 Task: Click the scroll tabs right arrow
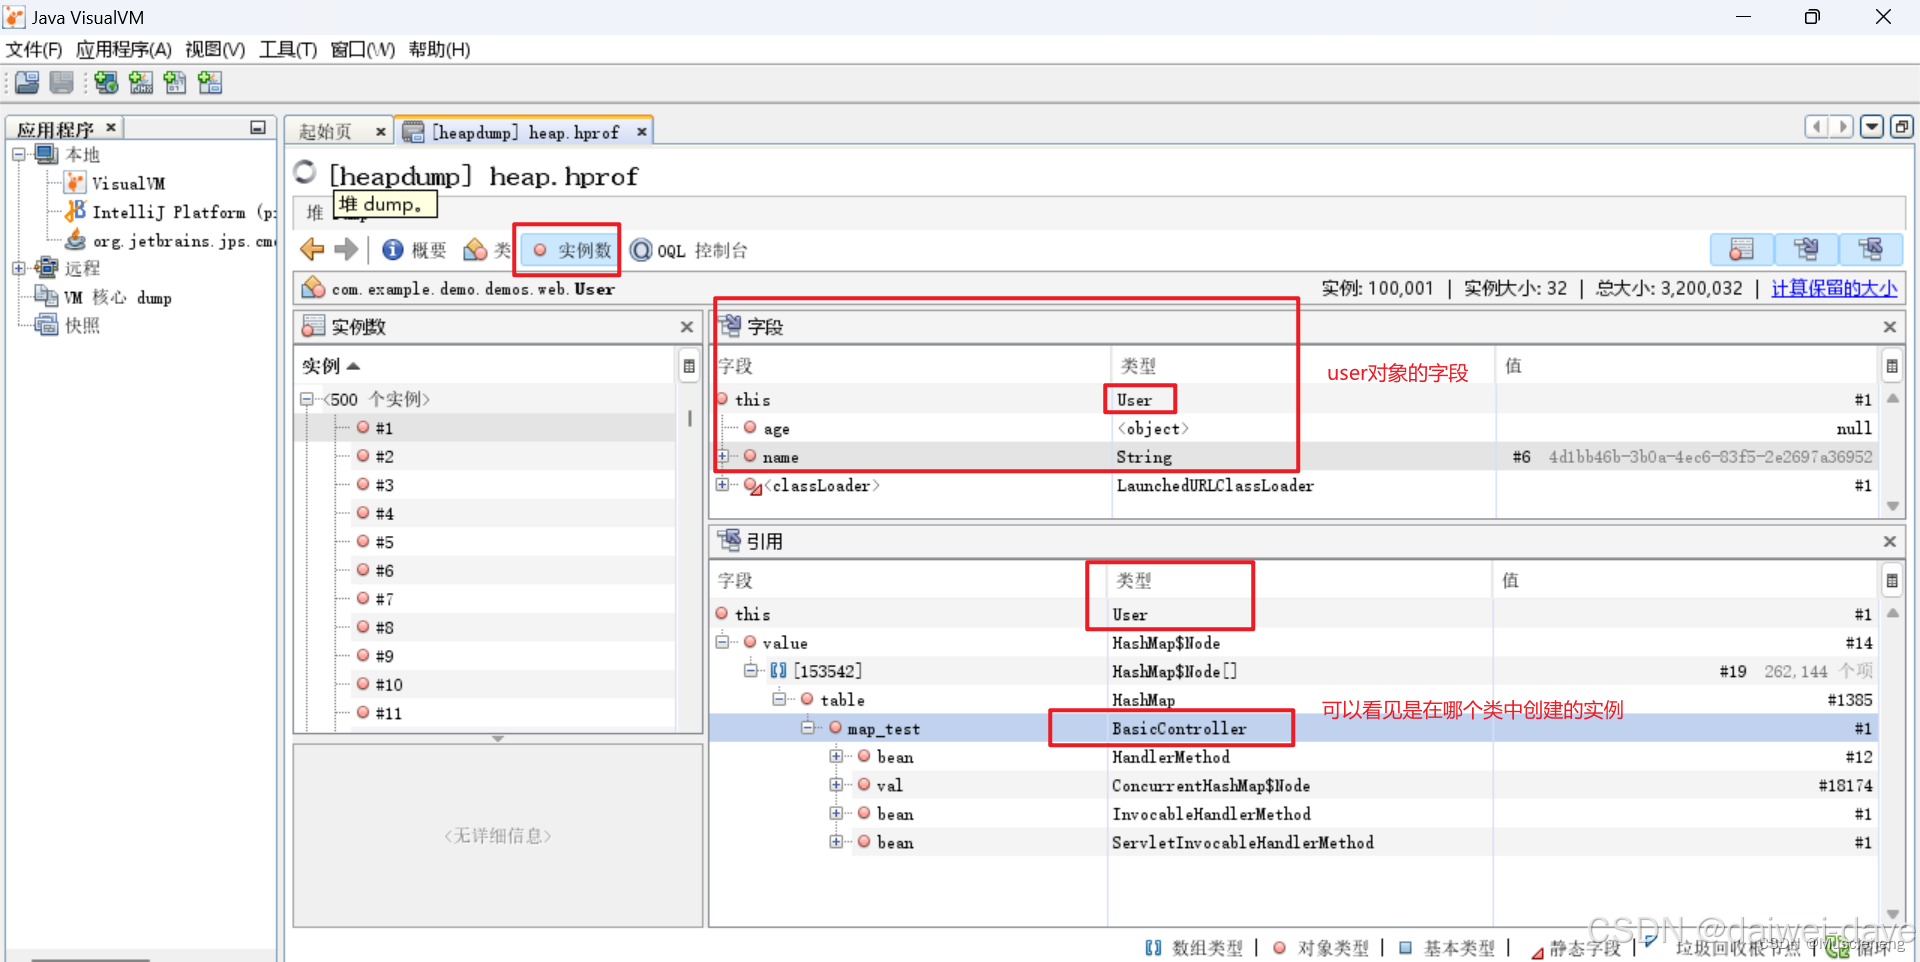click(1842, 127)
